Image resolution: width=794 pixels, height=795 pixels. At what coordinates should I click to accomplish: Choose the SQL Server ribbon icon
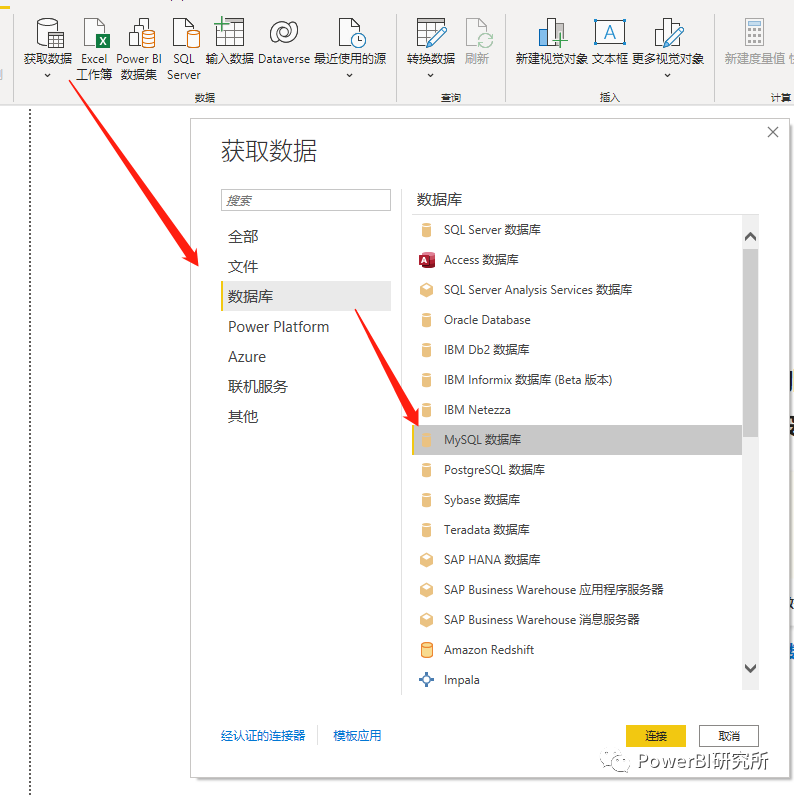tap(186, 33)
